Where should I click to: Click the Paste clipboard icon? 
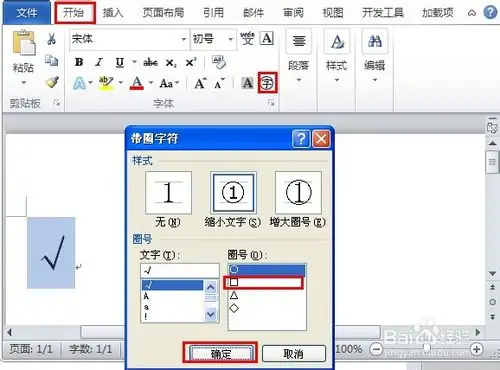click(x=23, y=43)
